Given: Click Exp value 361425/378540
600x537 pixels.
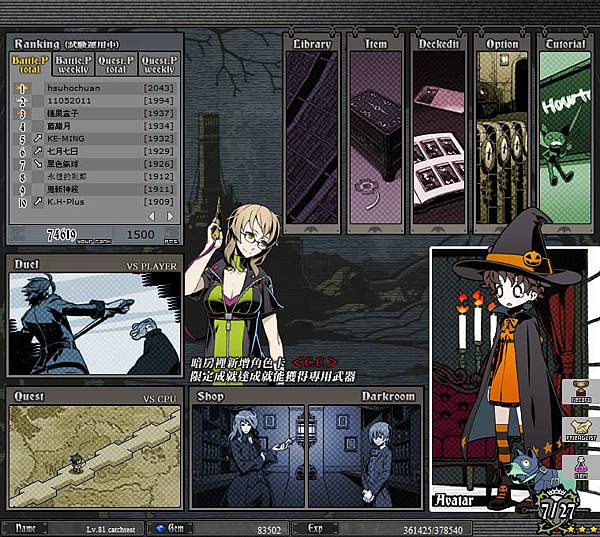Looking at the screenshot, I should pyautogui.click(x=433, y=530).
